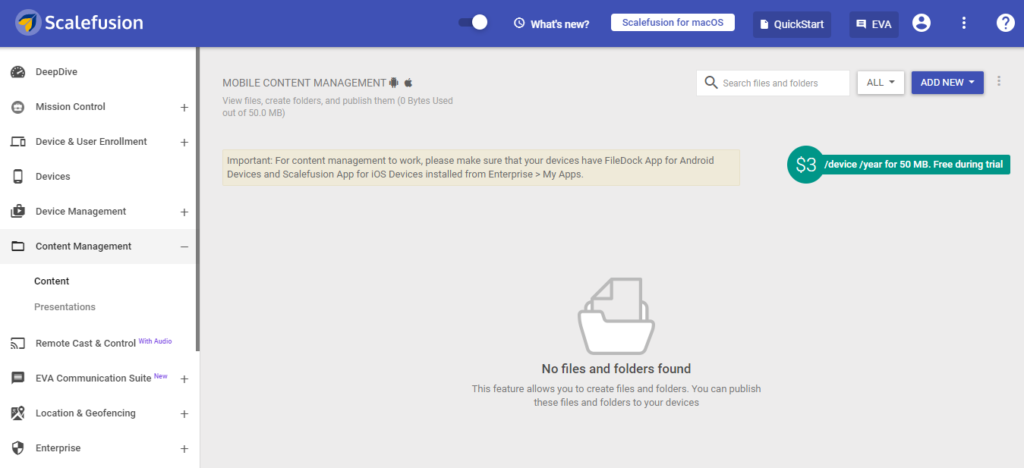The width and height of the screenshot is (1024, 468).
Task: Expand the Enterprise section
Action: 184,449
